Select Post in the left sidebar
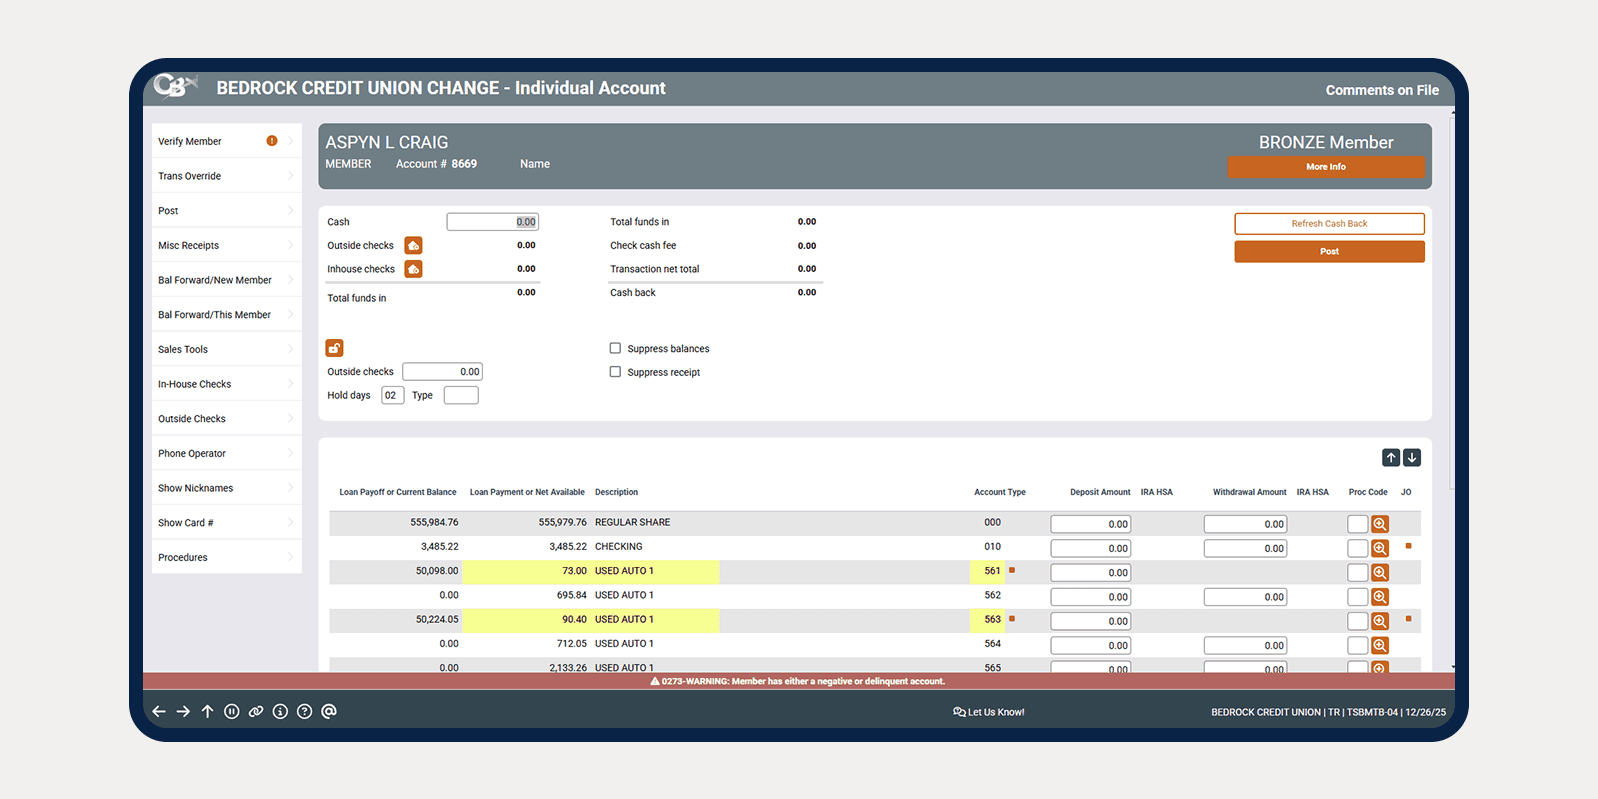This screenshot has height=799, width=1598. 227,211
